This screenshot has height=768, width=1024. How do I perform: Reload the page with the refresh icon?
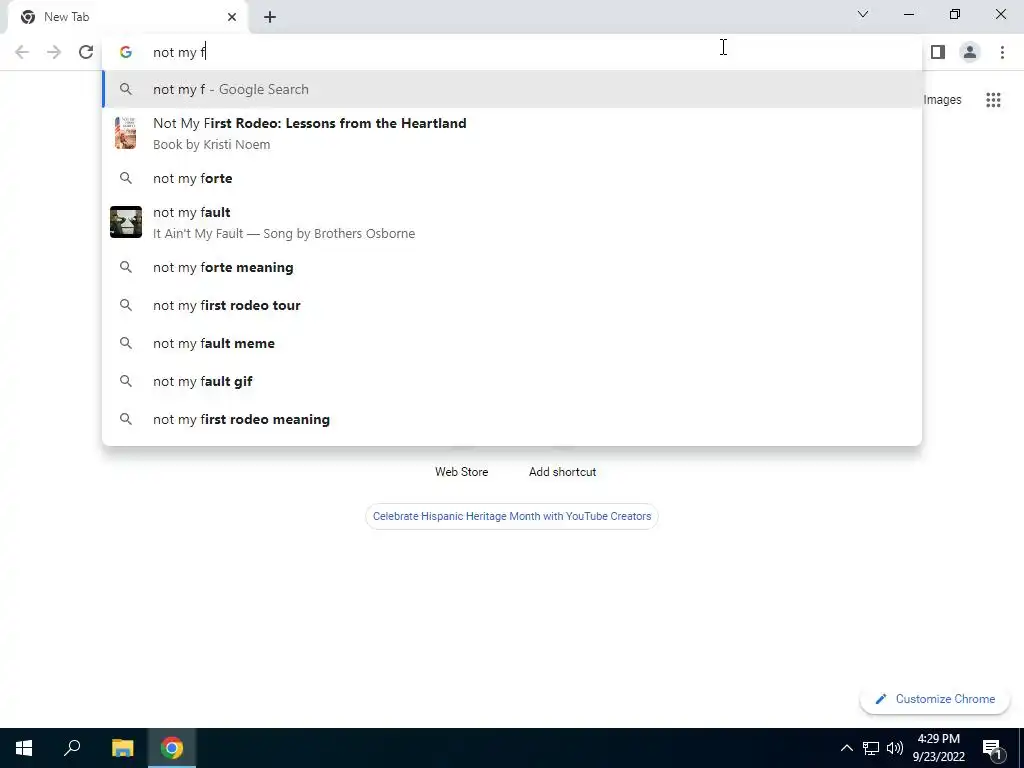[86, 52]
